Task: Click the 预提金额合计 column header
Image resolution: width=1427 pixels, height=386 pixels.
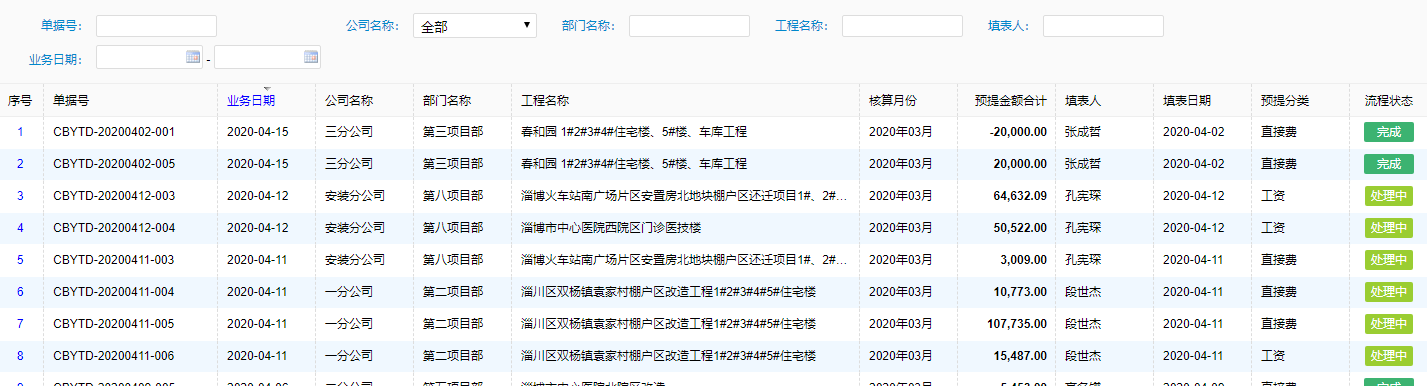Action: coord(1011,101)
